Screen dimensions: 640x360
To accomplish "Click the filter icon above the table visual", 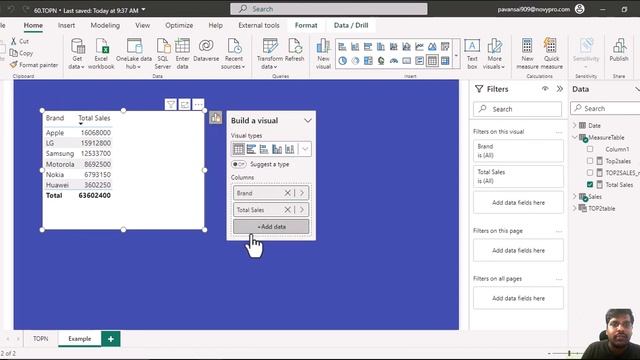I will [x=171, y=104].
